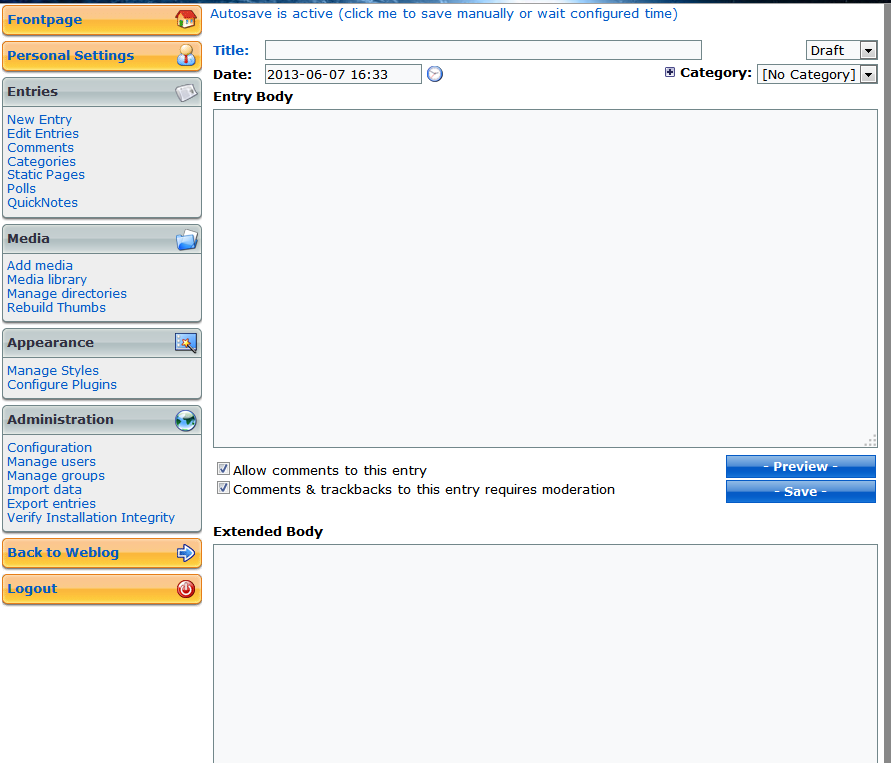Open the Draft status dropdown
The image size is (891, 763).
click(841, 50)
